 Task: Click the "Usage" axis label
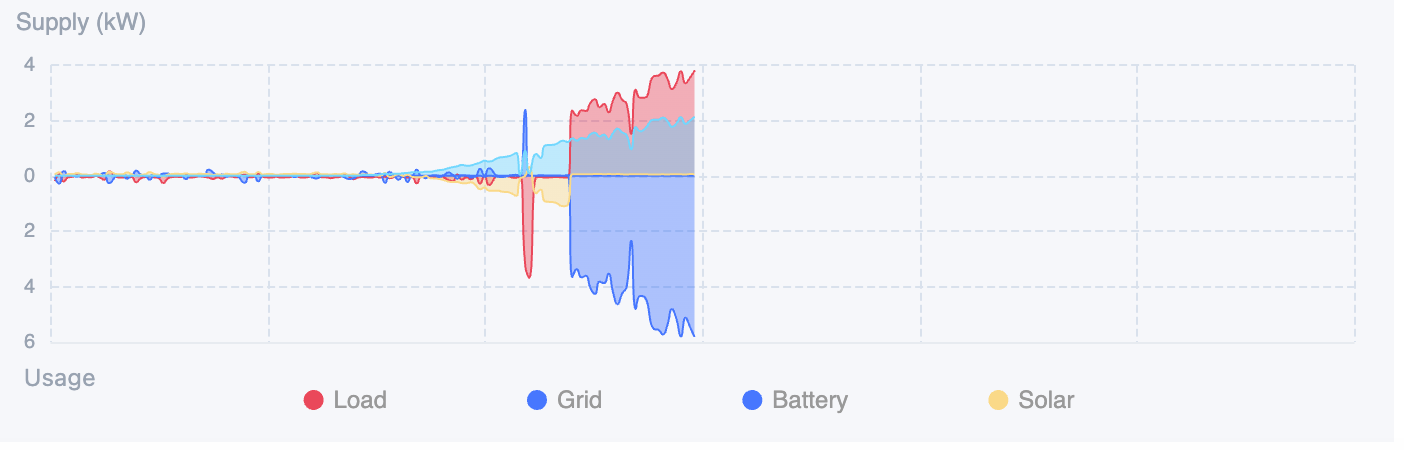point(59,378)
